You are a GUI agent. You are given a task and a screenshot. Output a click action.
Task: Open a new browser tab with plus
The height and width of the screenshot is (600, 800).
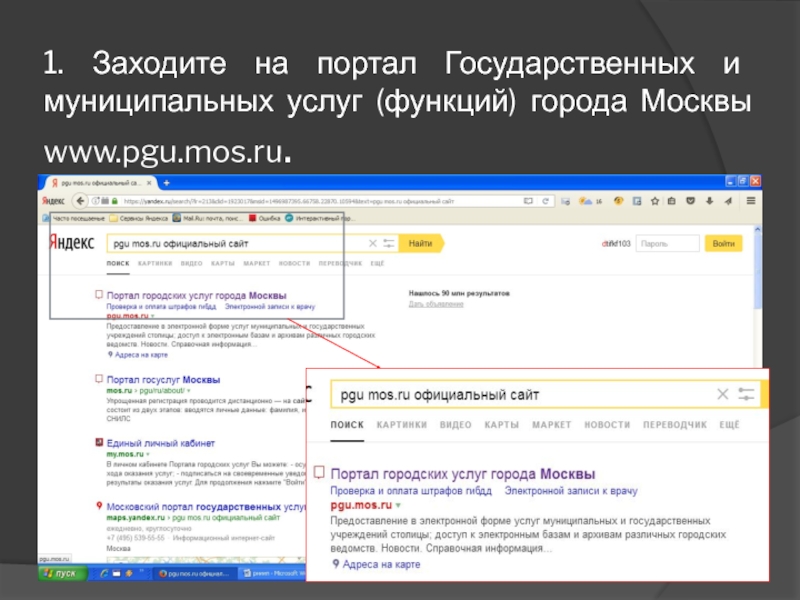point(166,184)
